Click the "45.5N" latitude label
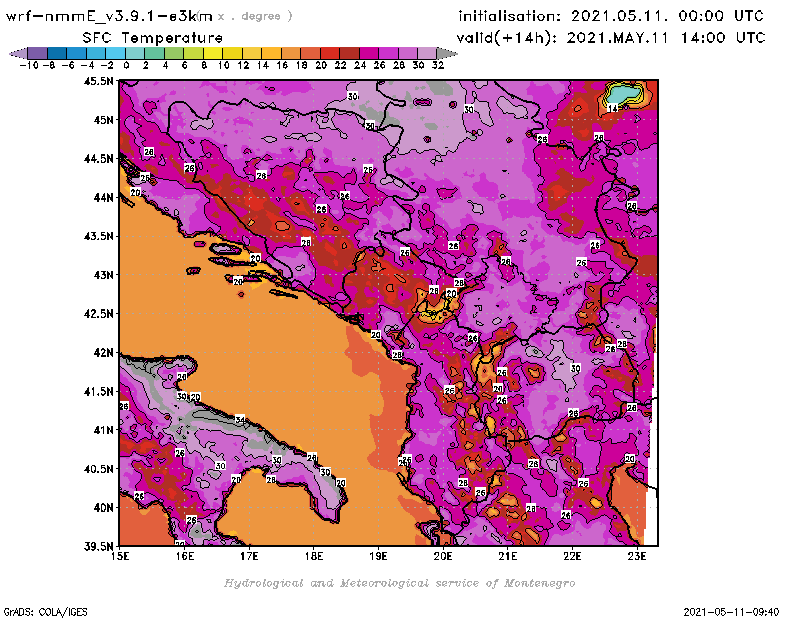The width and height of the screenshot is (800, 618). click(98, 81)
